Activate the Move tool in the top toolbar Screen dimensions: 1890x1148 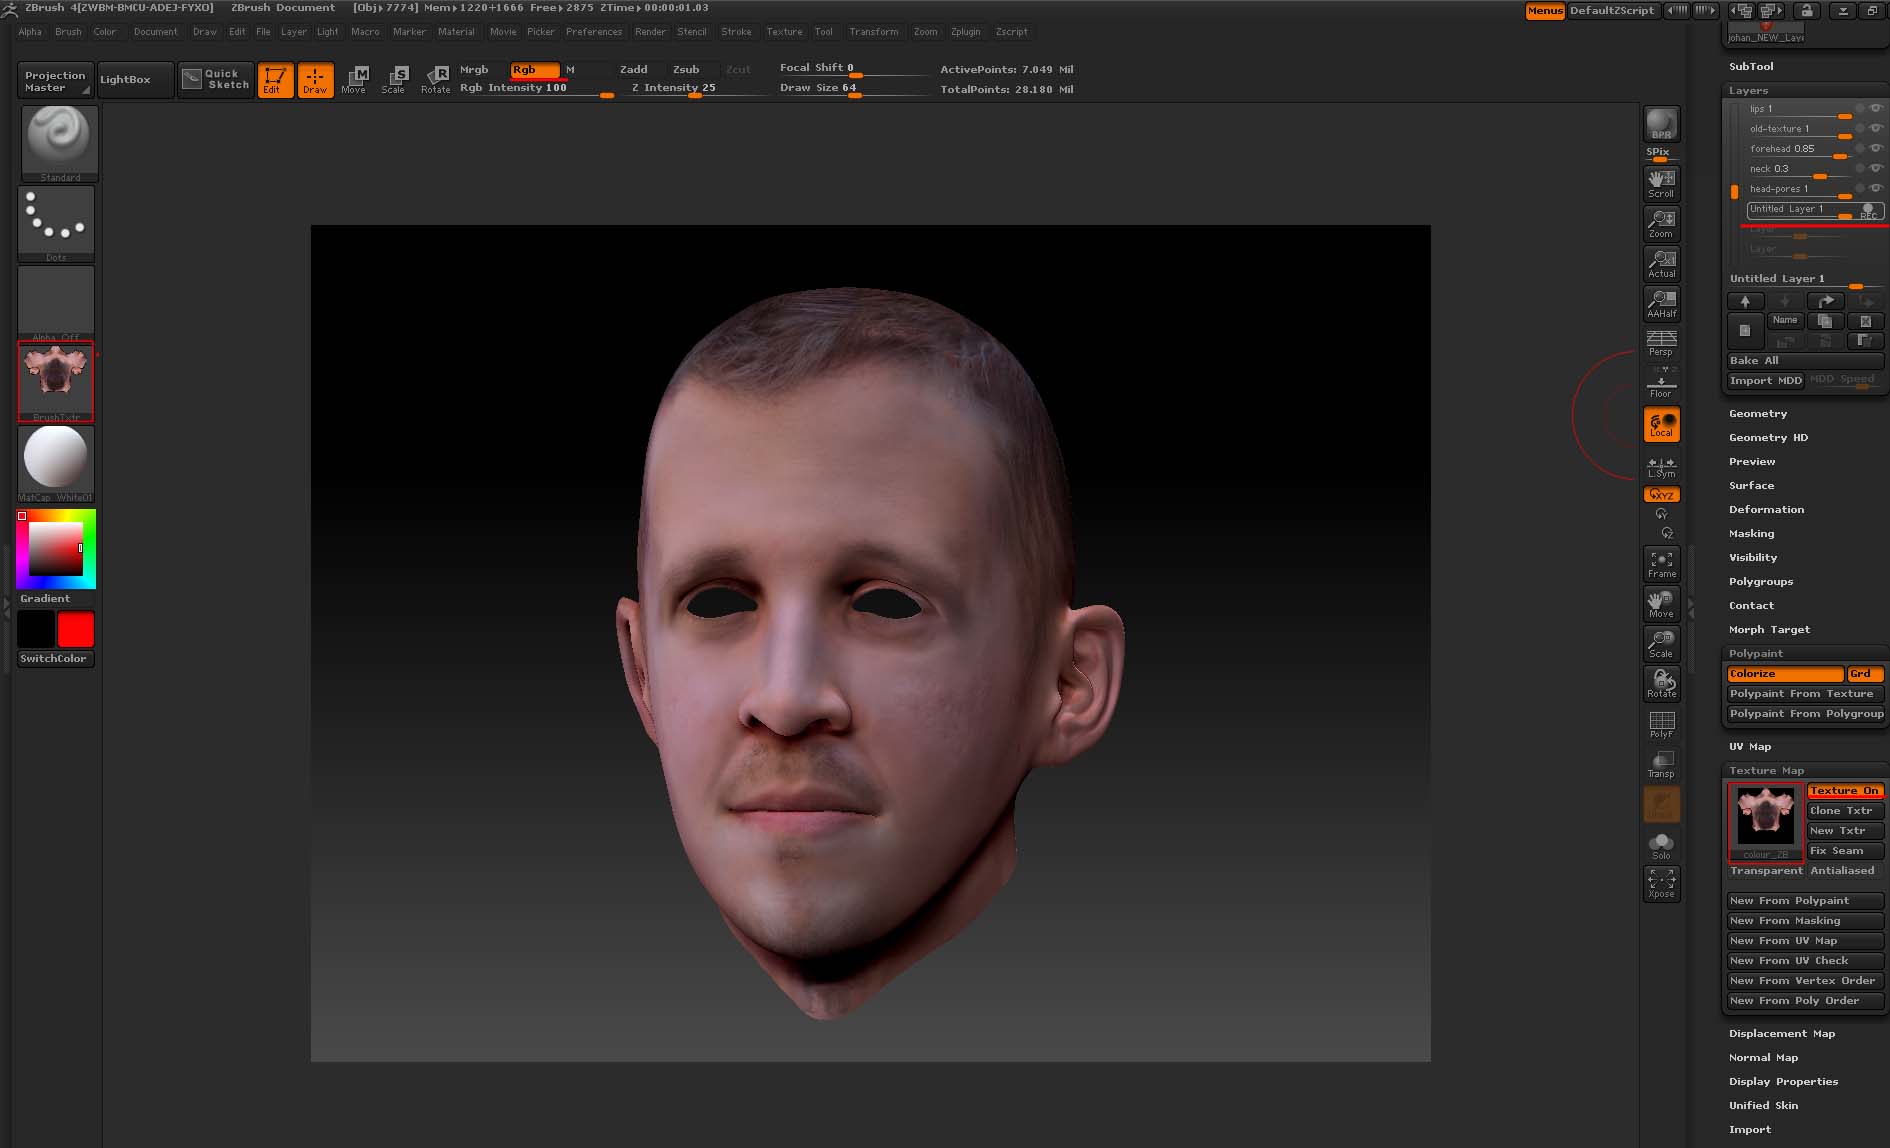click(355, 80)
